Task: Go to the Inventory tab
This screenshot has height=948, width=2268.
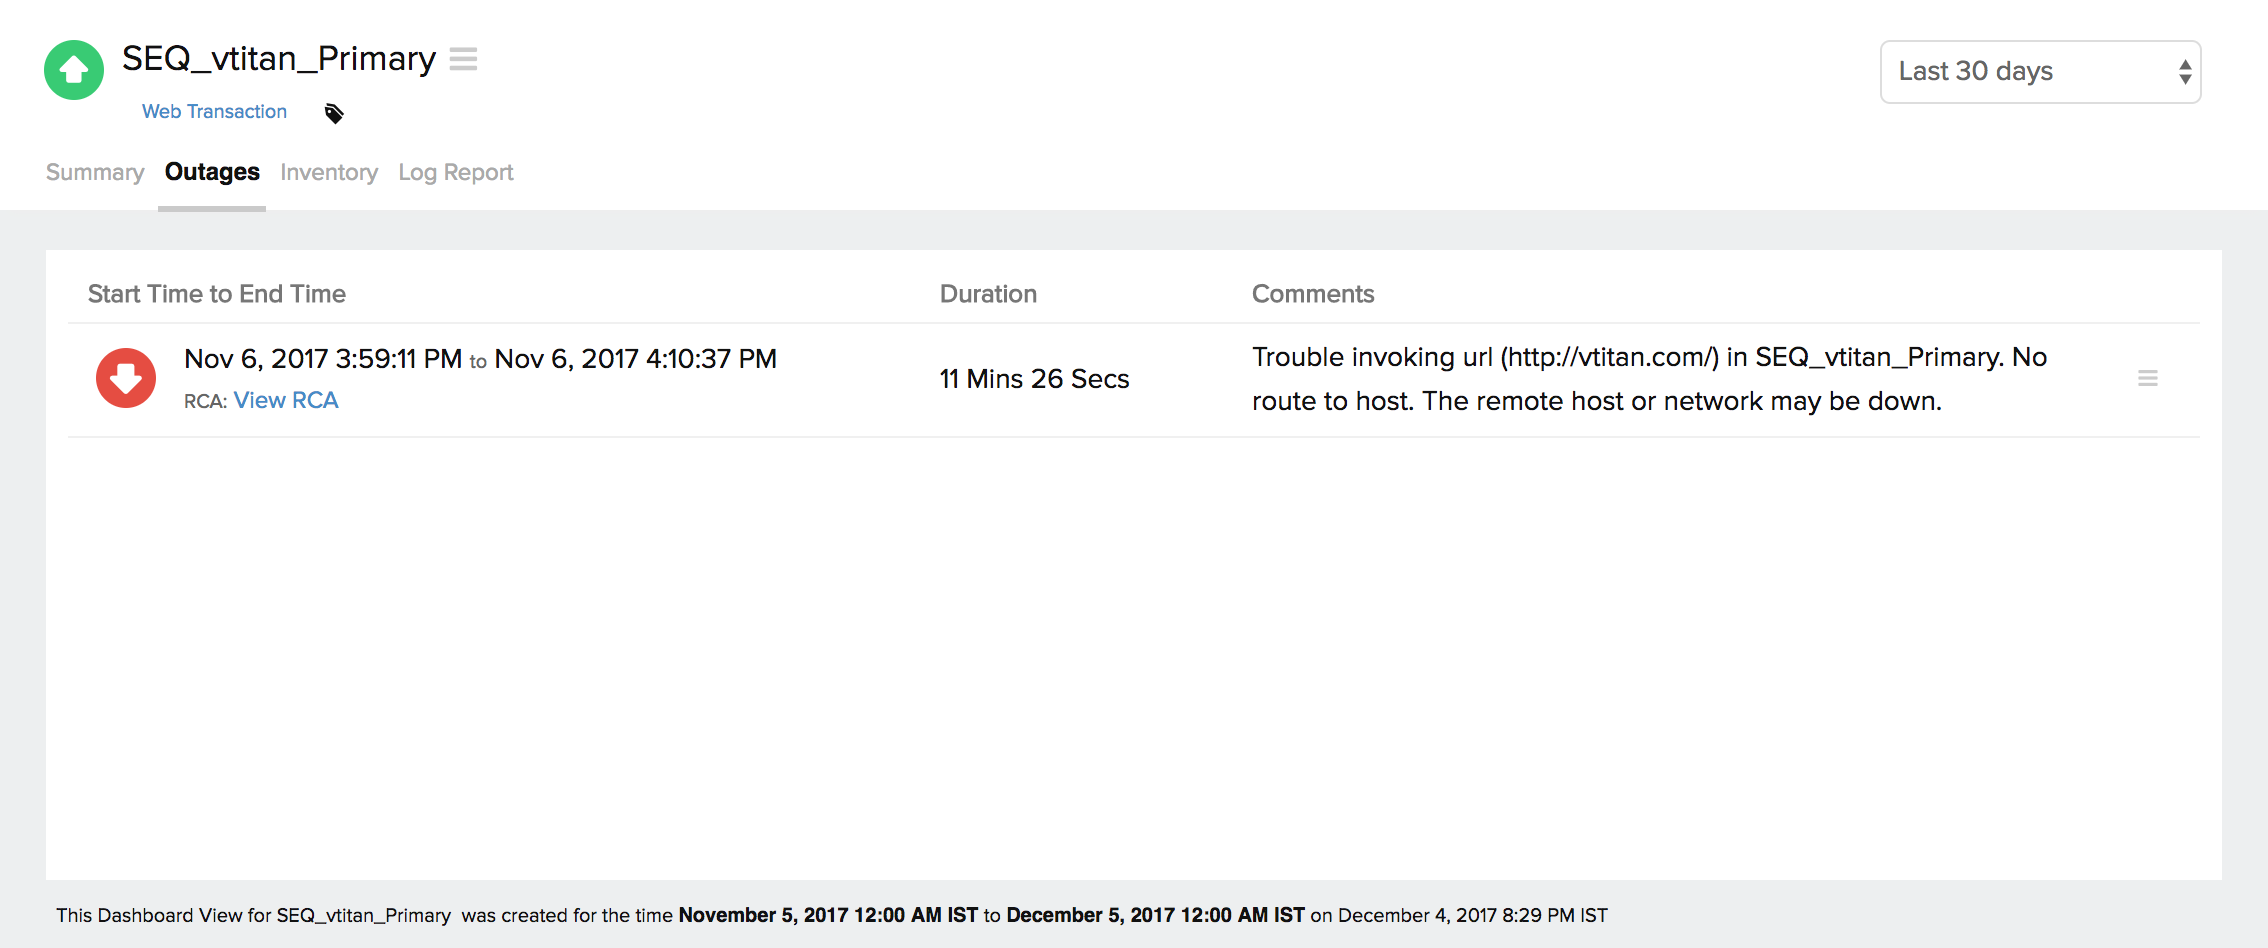Action: click(x=329, y=173)
